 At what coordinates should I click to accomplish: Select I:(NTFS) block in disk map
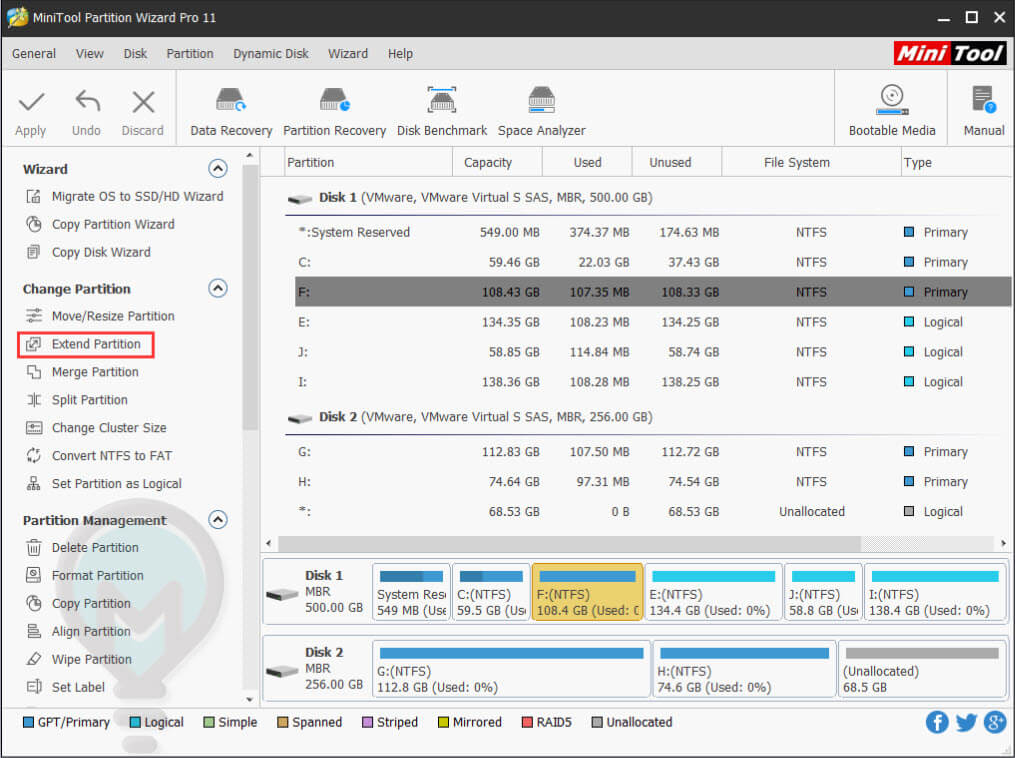point(934,592)
